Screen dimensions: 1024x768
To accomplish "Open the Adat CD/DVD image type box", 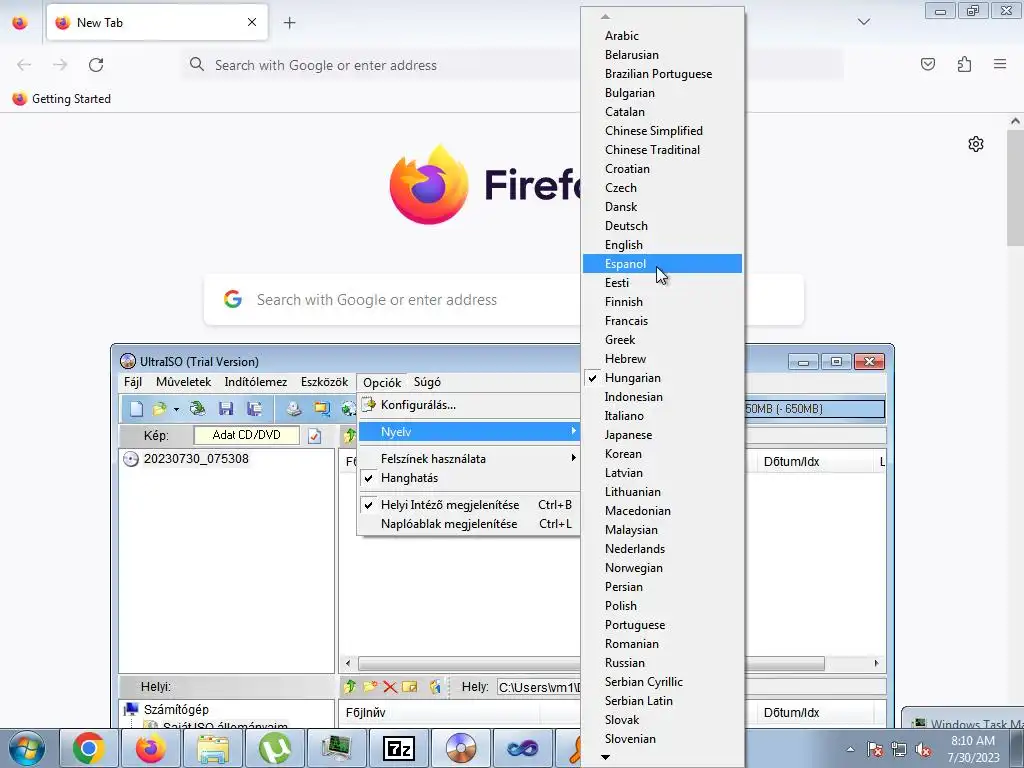I will [x=246, y=435].
